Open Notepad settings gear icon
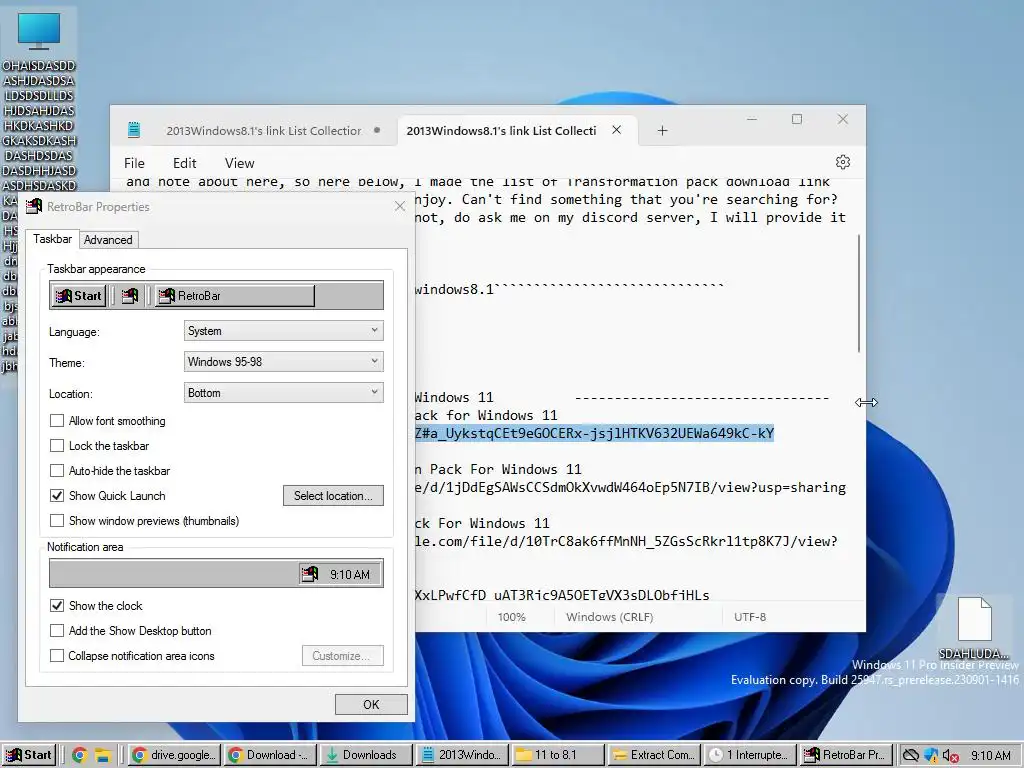Screen dimensions: 1024x768 [x=842, y=162]
